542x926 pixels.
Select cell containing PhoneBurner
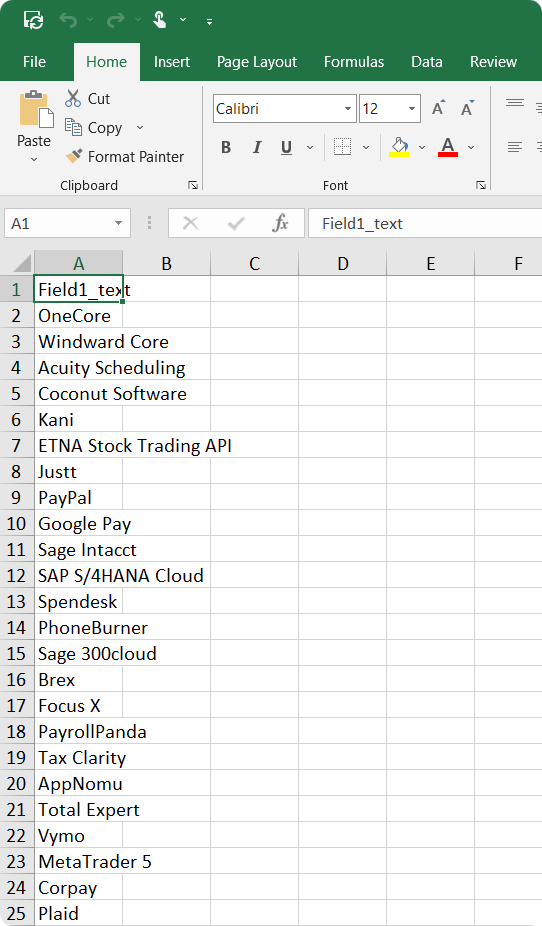click(79, 628)
